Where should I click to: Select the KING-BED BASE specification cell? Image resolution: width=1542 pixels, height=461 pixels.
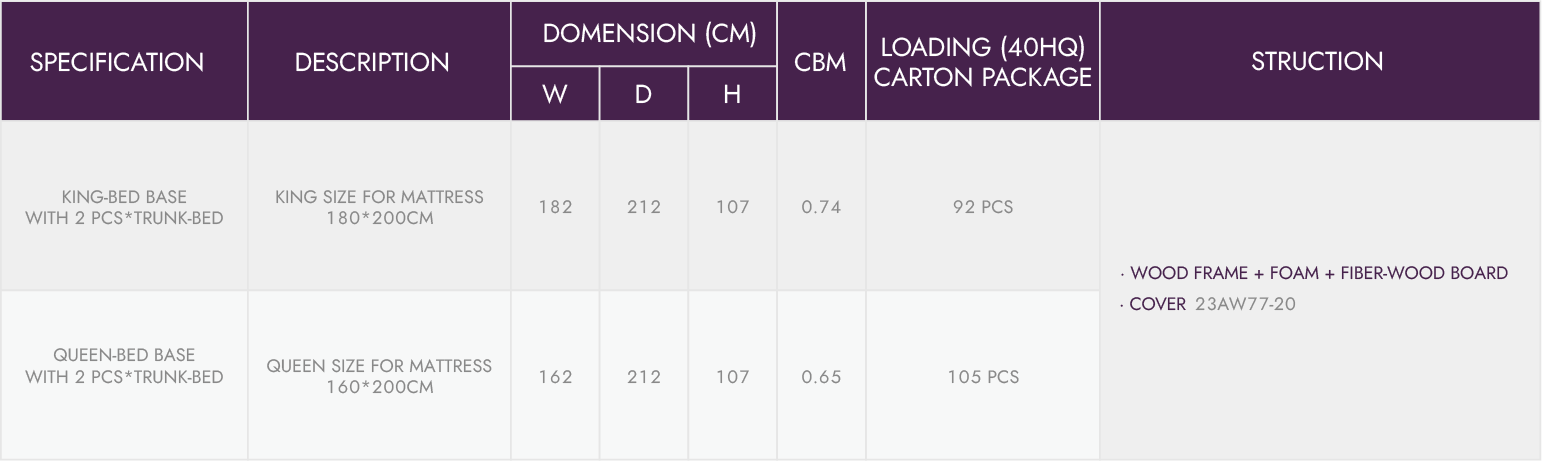(124, 207)
